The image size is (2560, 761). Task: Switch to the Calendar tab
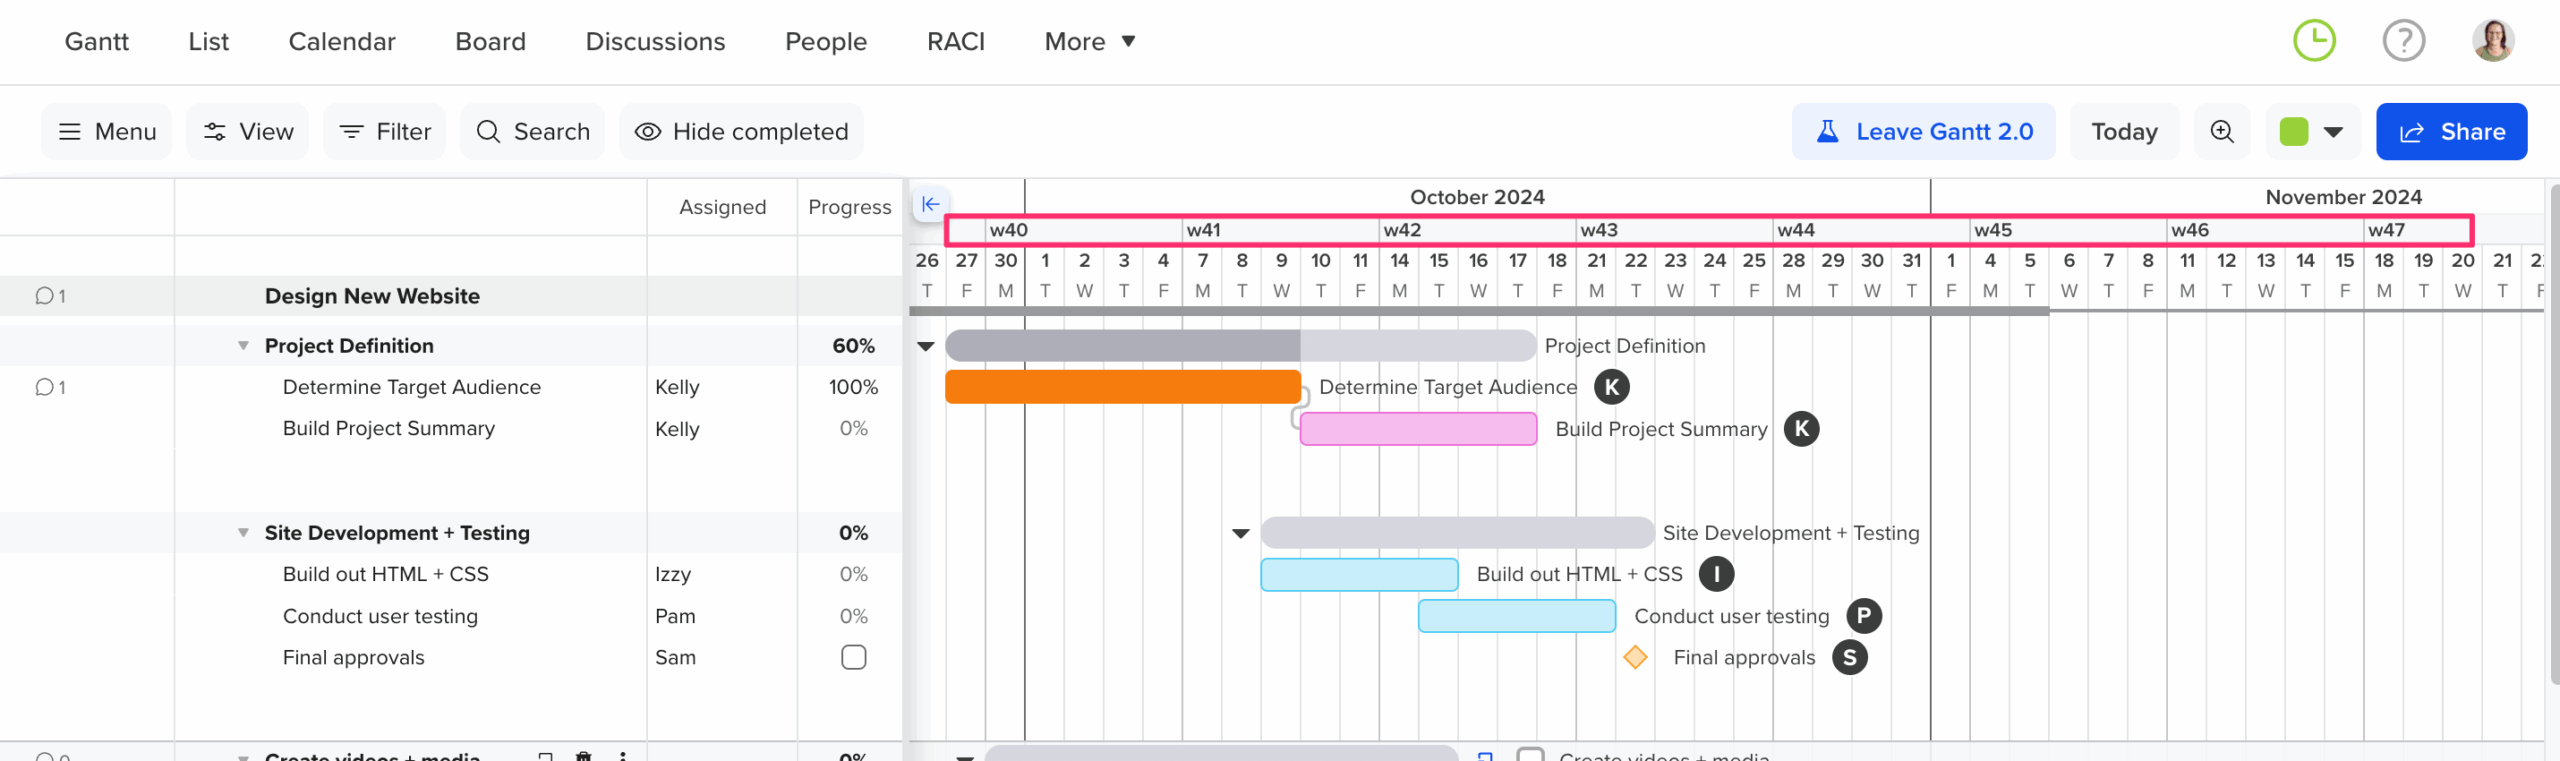(342, 41)
